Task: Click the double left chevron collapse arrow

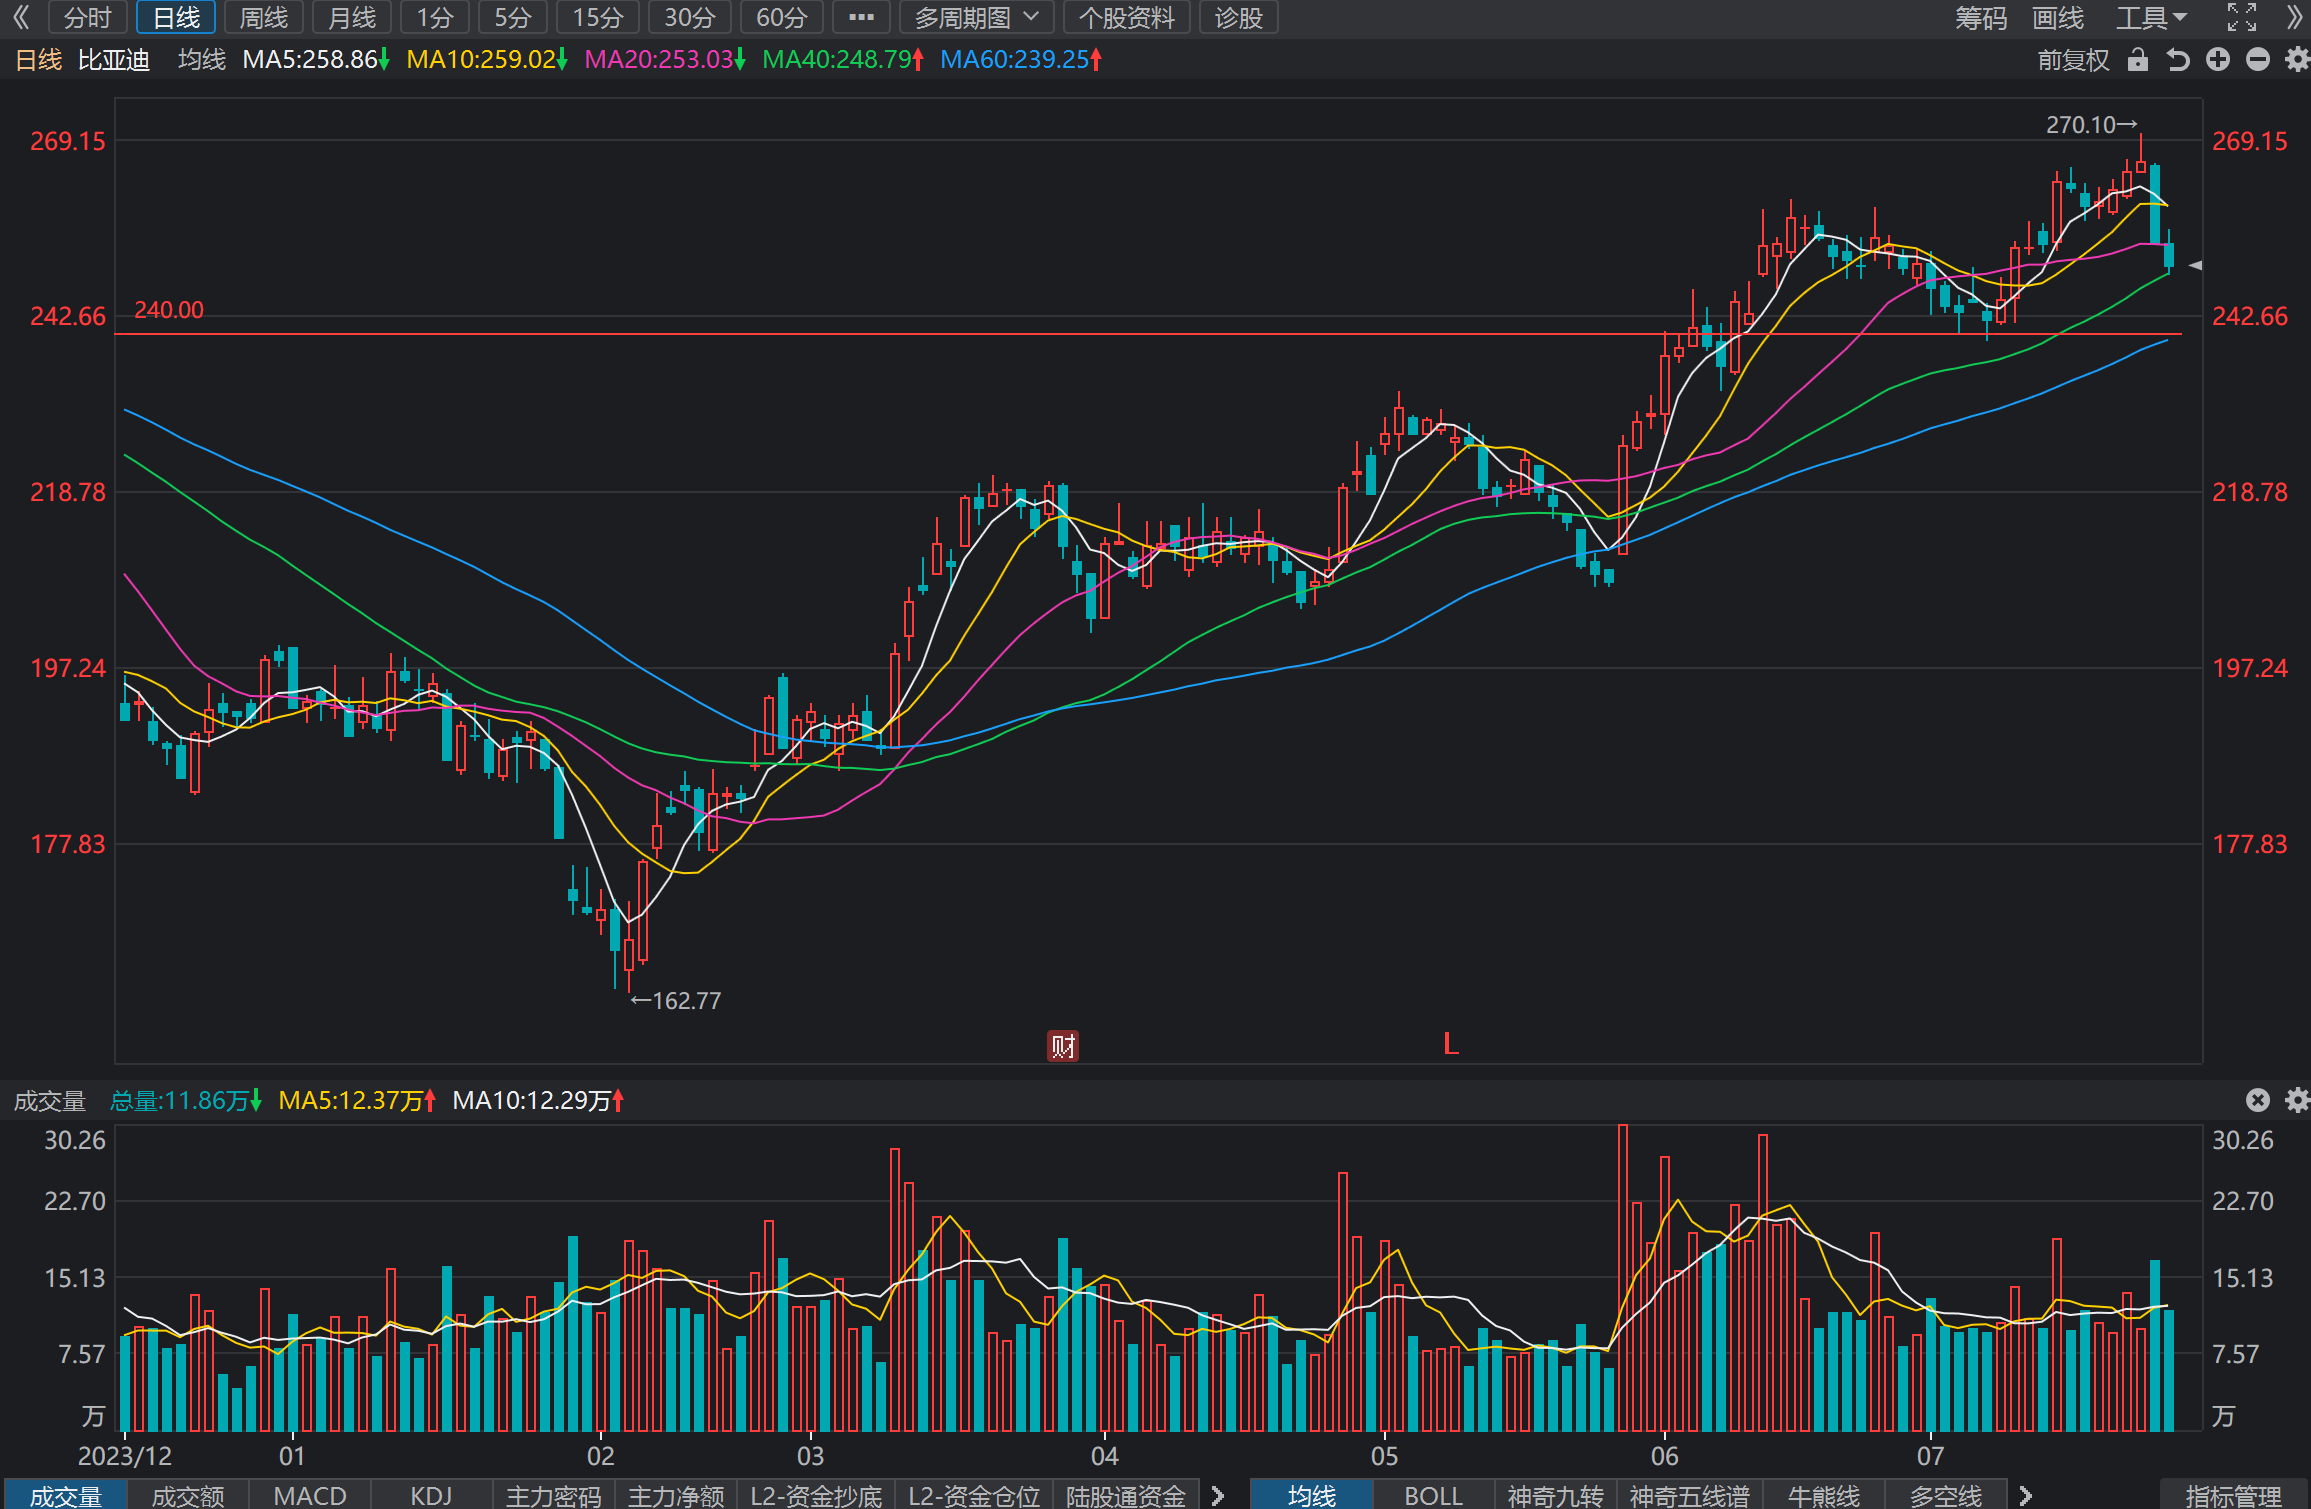Action: pos(21,17)
